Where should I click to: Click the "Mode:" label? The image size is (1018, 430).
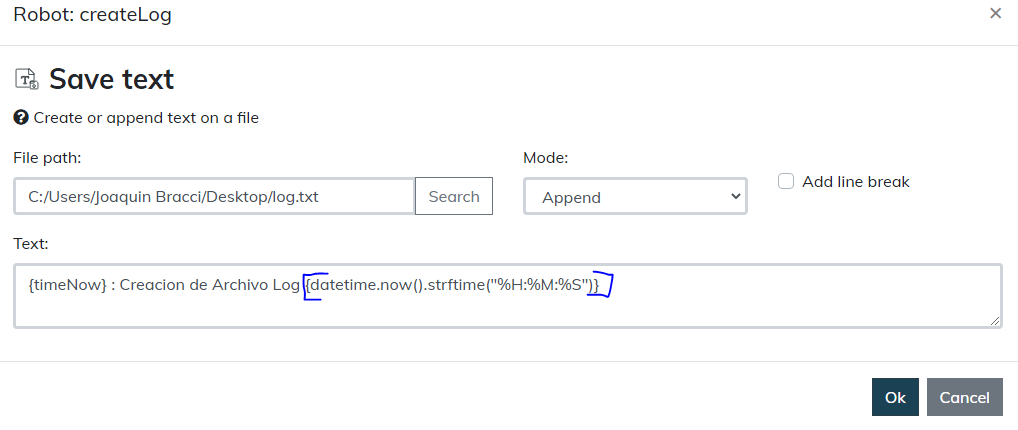click(545, 158)
